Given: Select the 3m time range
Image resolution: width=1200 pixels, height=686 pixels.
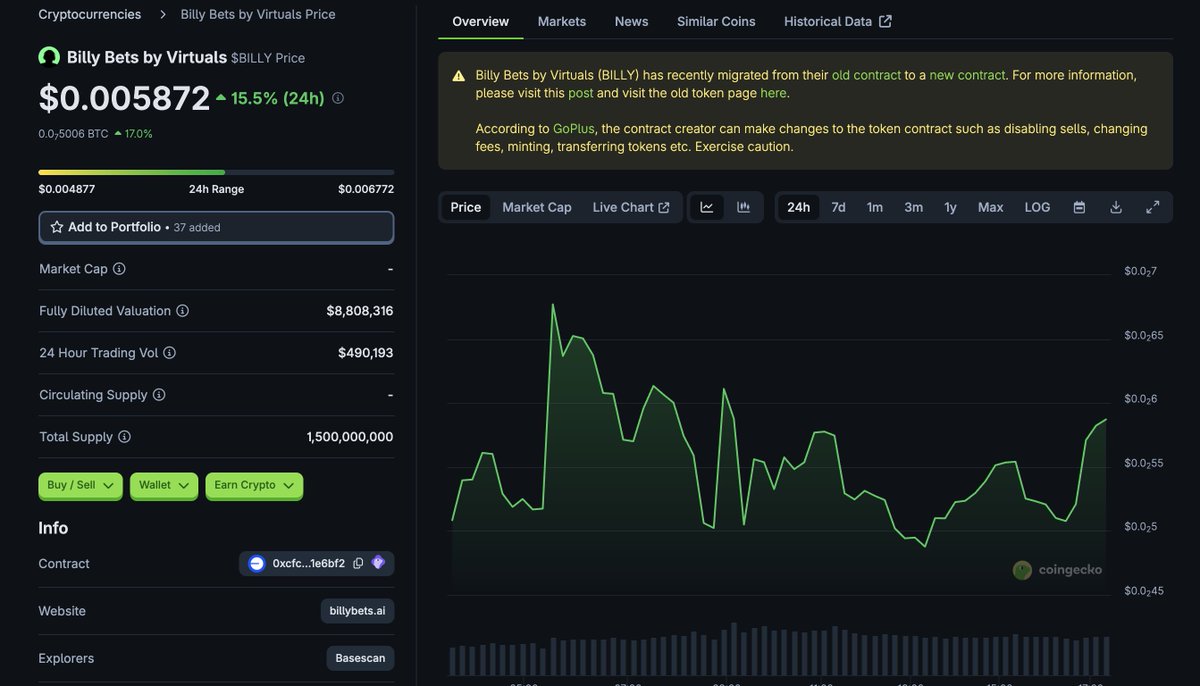Looking at the screenshot, I should pos(914,207).
